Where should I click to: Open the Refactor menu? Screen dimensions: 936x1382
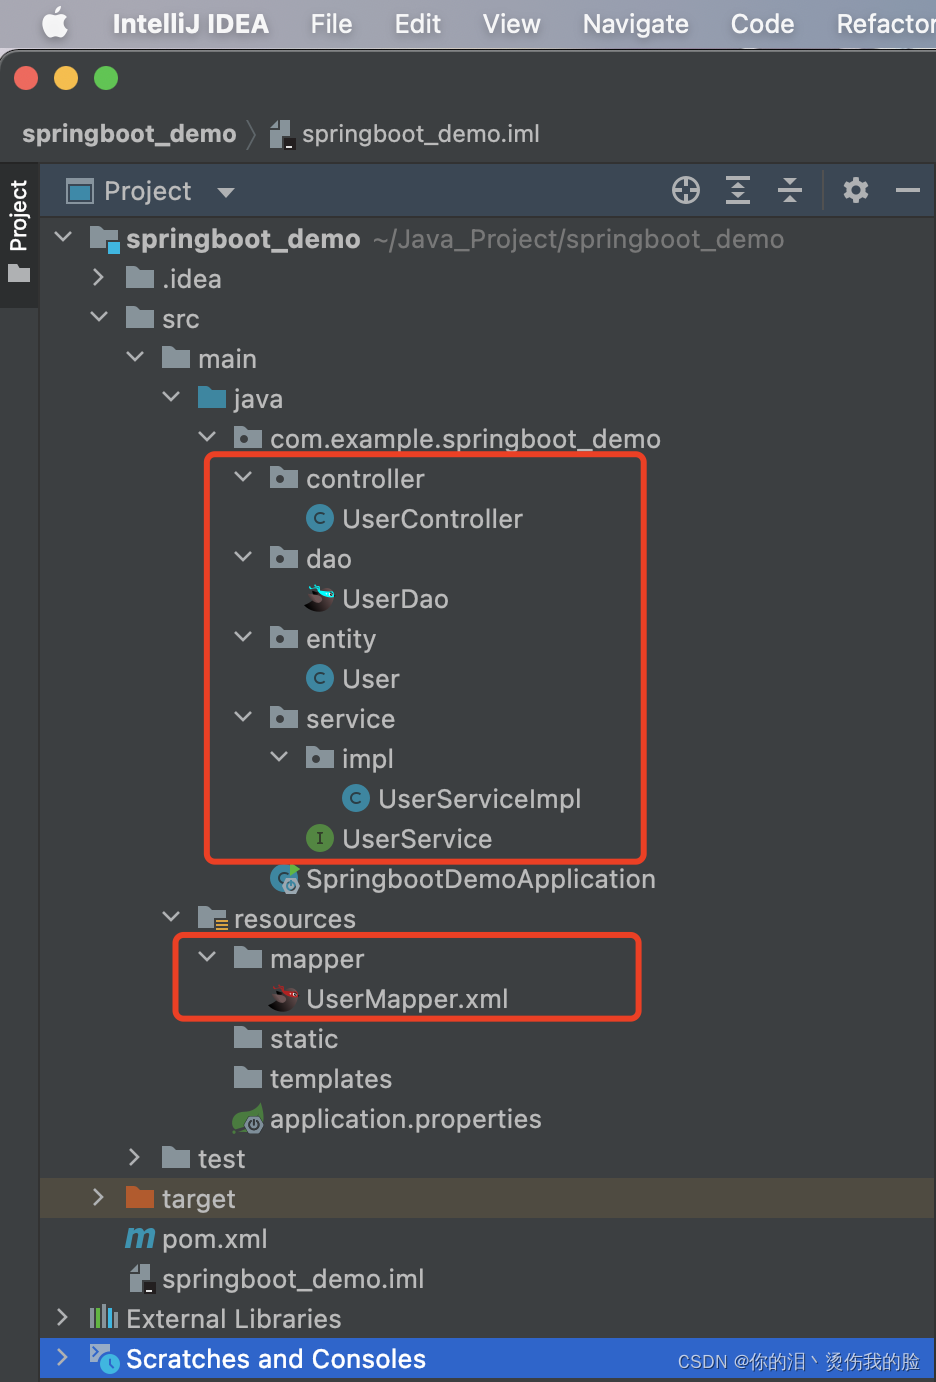coord(886,24)
